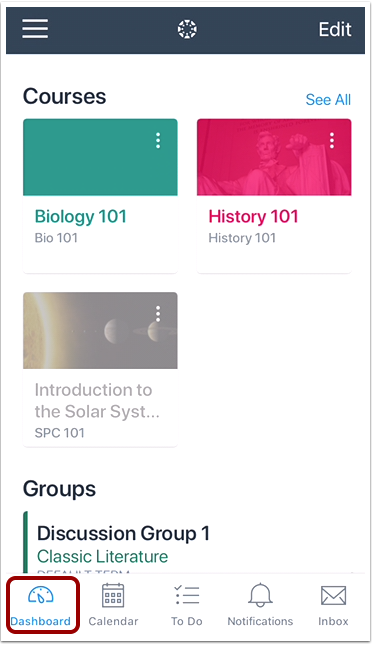Open Notifications bell icon
The image size is (374, 646).
click(260, 595)
